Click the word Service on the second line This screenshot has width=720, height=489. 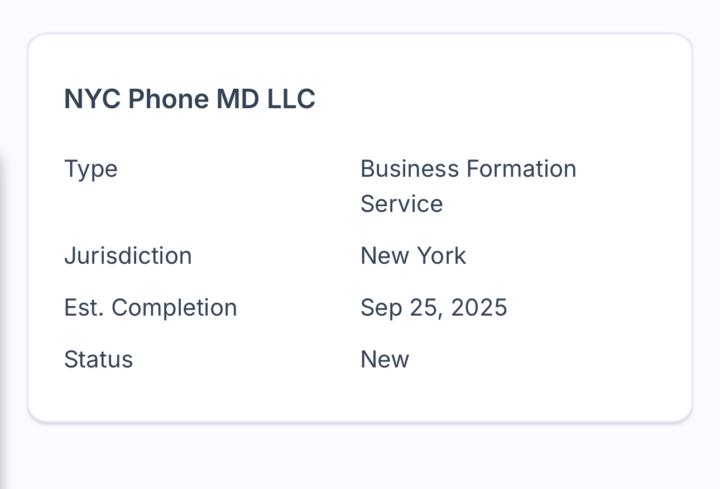point(401,204)
